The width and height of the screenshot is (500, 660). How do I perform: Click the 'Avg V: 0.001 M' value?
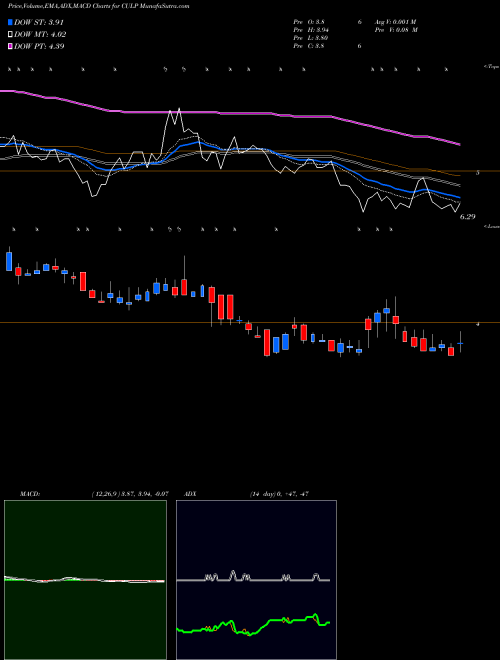click(395, 22)
